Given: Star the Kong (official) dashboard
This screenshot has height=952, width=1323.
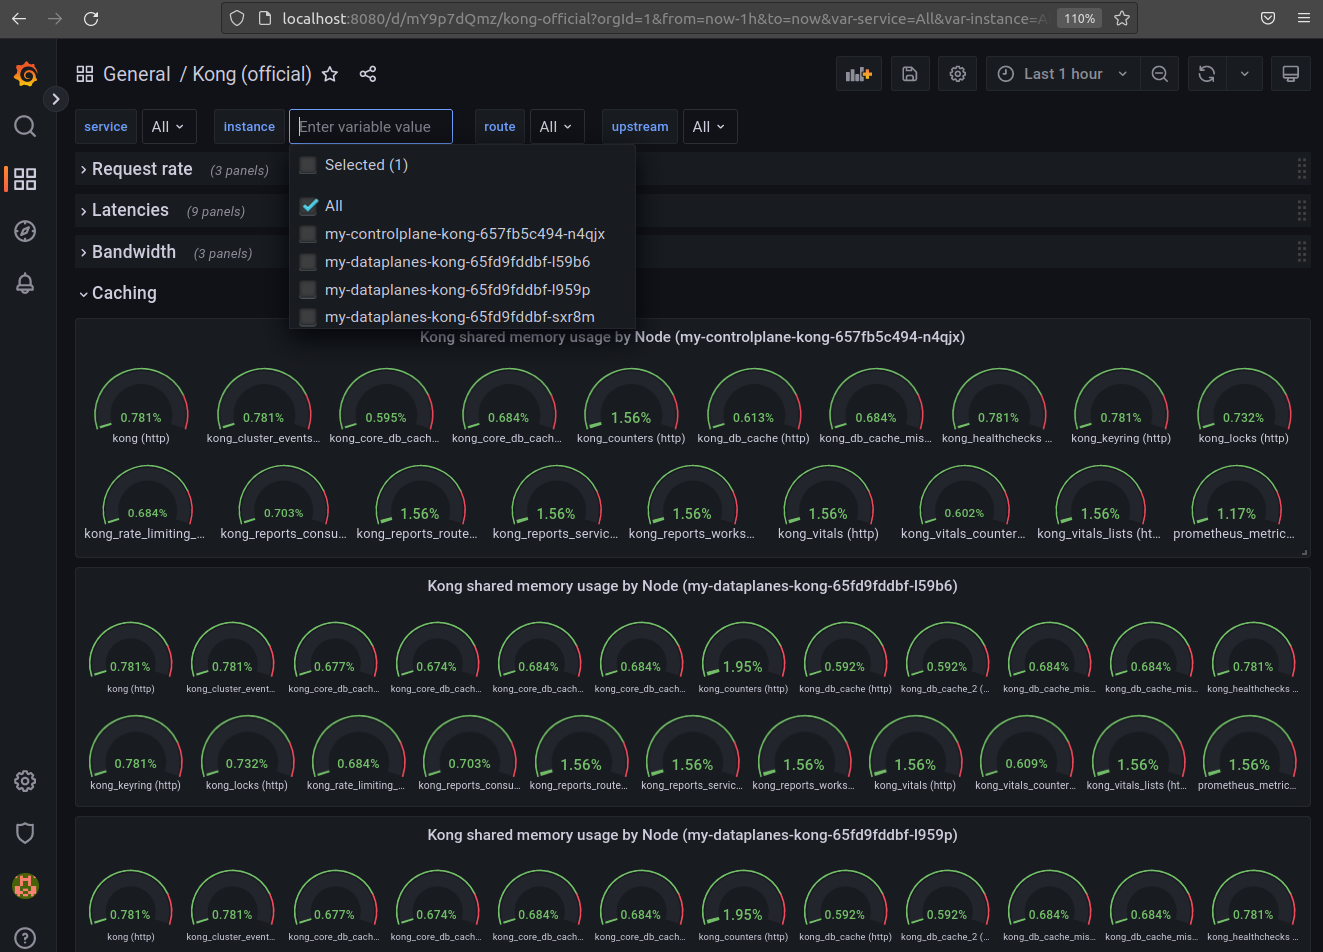Looking at the screenshot, I should tap(330, 74).
